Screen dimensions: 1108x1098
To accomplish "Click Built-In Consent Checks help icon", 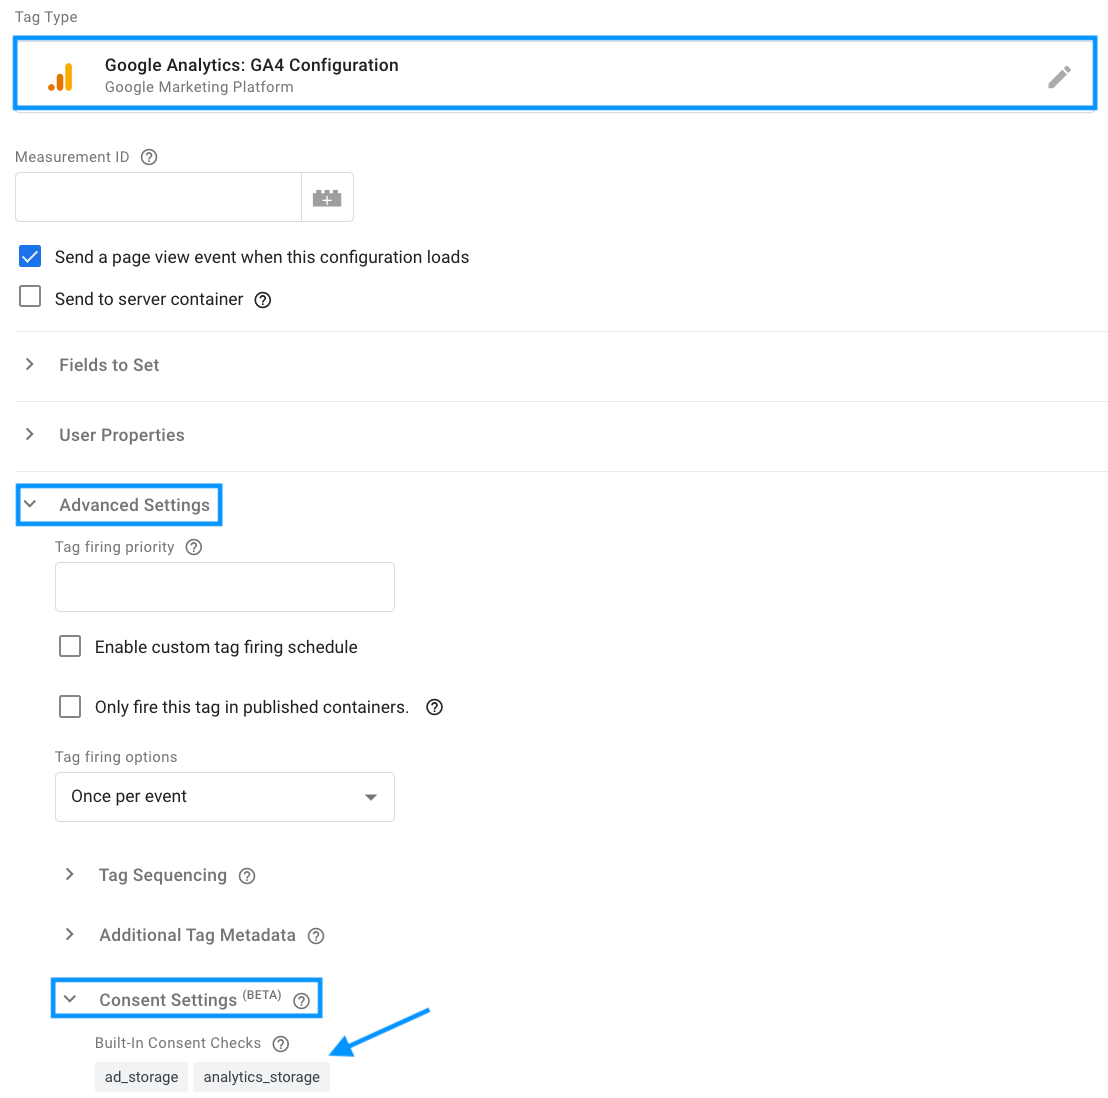I will [281, 1044].
